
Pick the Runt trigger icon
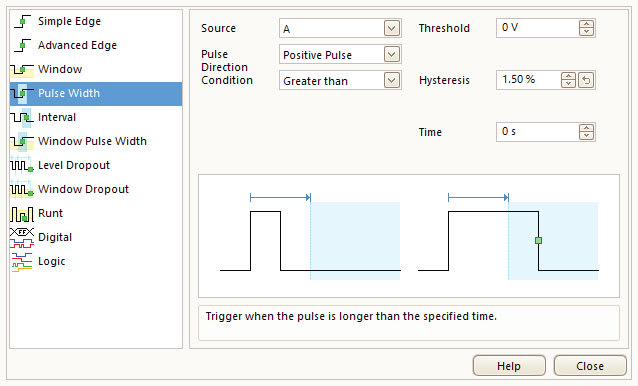[x=22, y=214]
